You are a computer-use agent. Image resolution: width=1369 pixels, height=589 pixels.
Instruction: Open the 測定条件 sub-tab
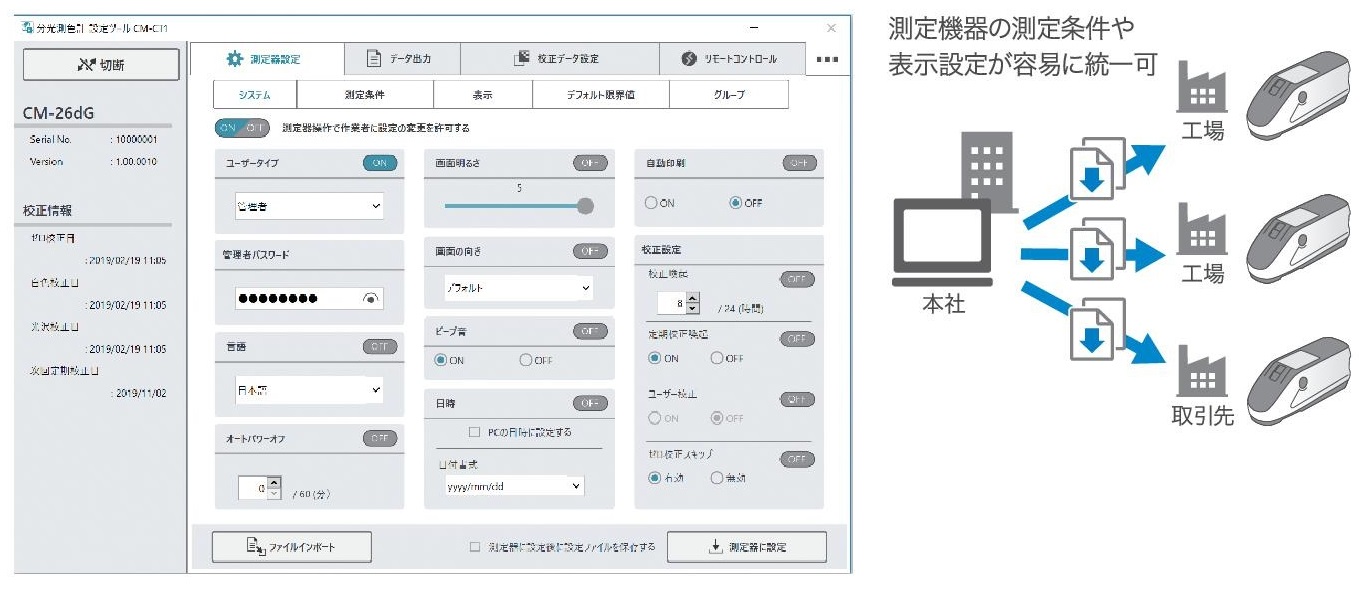365,95
